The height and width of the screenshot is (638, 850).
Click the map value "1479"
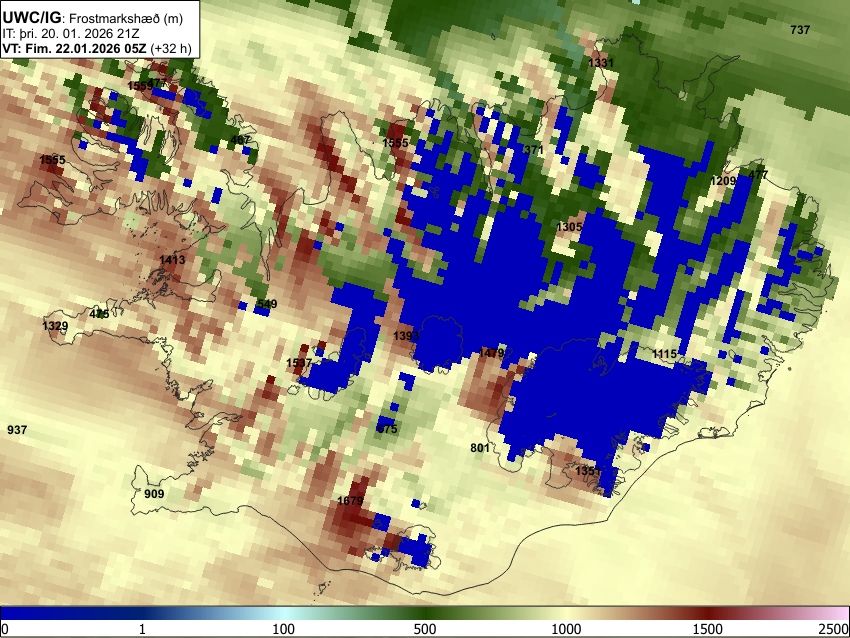pyautogui.click(x=492, y=353)
